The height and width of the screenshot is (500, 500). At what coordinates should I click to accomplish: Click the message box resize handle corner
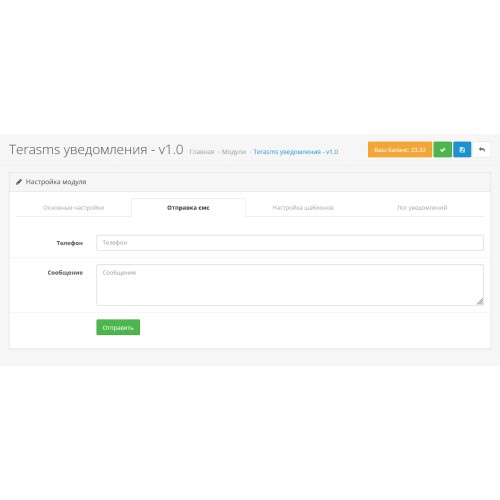(x=480, y=302)
